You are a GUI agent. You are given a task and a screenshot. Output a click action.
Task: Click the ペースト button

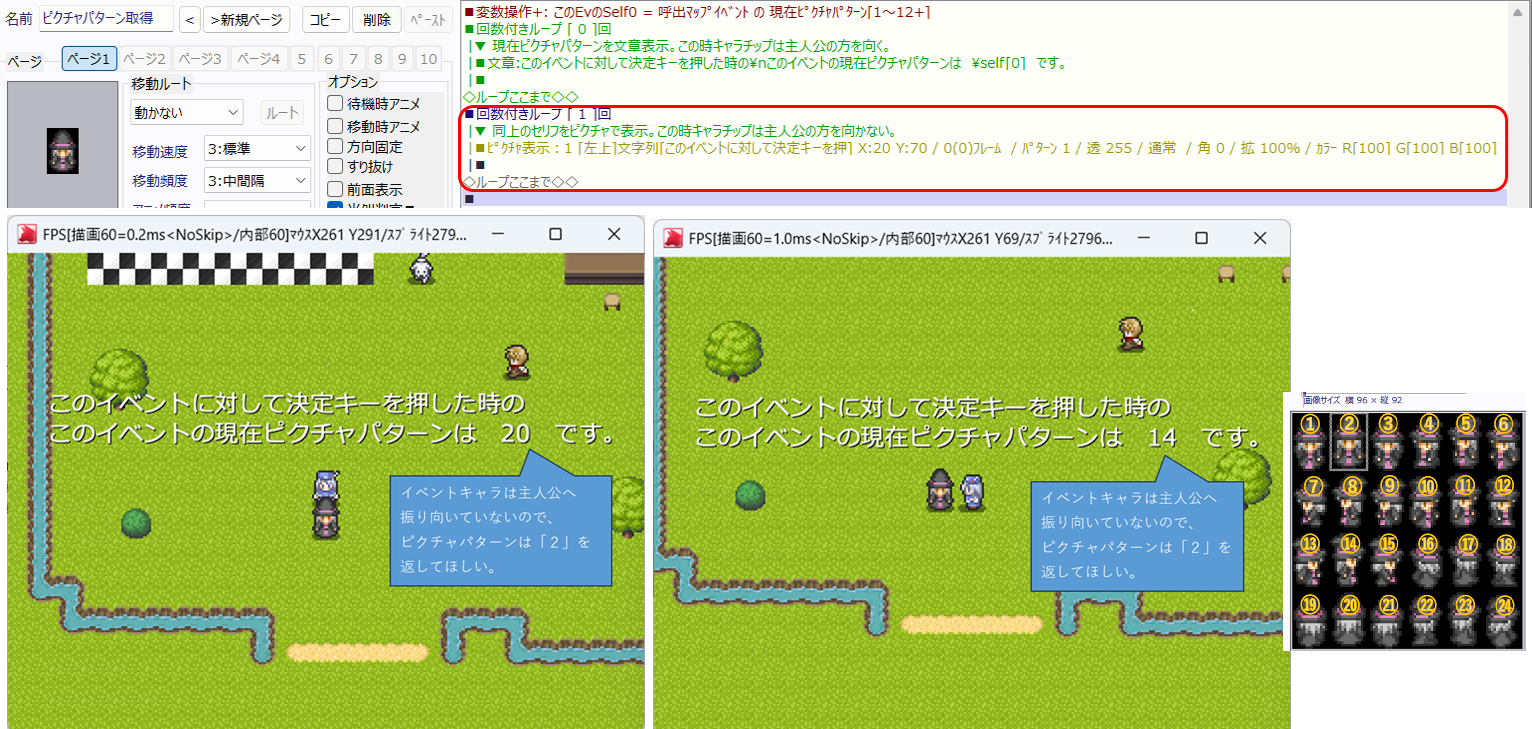click(428, 20)
